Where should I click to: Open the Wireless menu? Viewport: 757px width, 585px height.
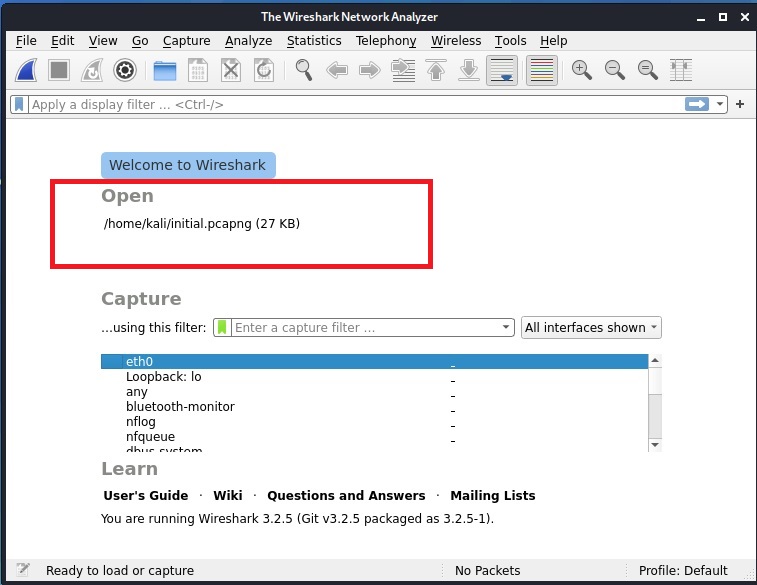456,41
